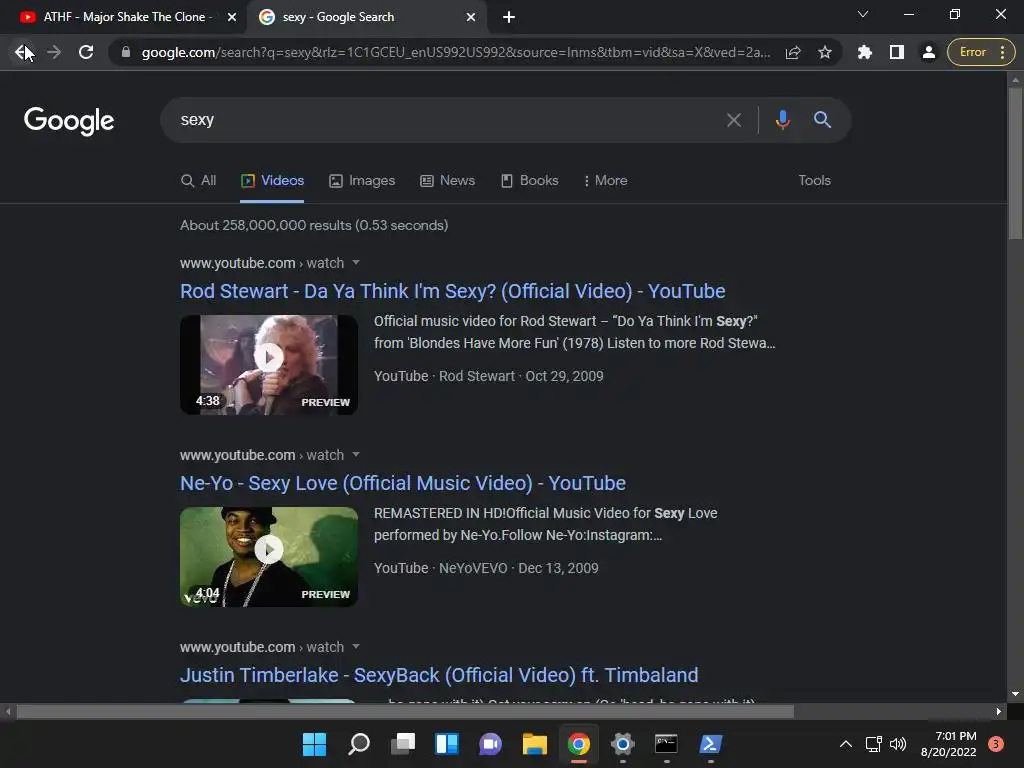The height and width of the screenshot is (768, 1024).
Task: Go back with the browser back arrow
Action: click(24, 52)
